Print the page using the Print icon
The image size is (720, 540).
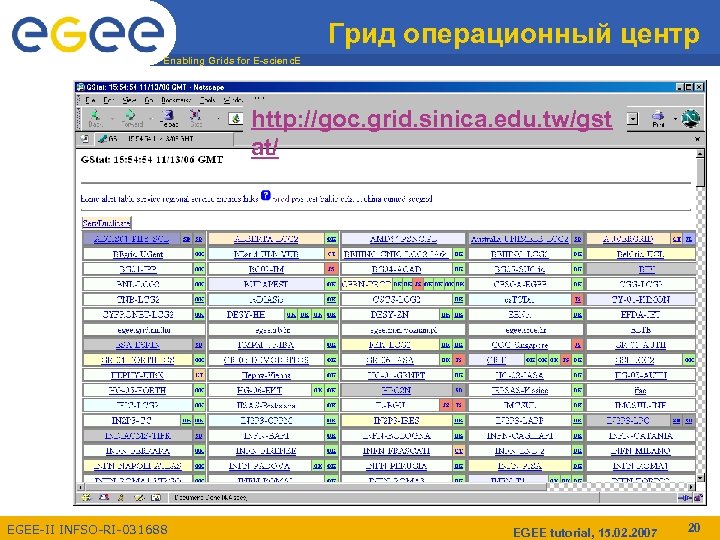pos(658,118)
